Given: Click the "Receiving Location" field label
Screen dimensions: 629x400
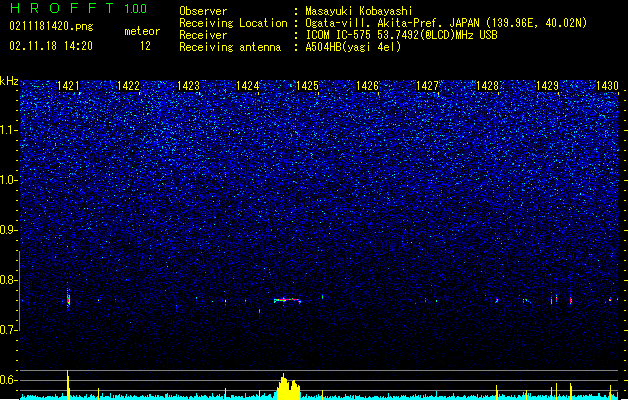Looking at the screenshot, I should click(233, 23).
